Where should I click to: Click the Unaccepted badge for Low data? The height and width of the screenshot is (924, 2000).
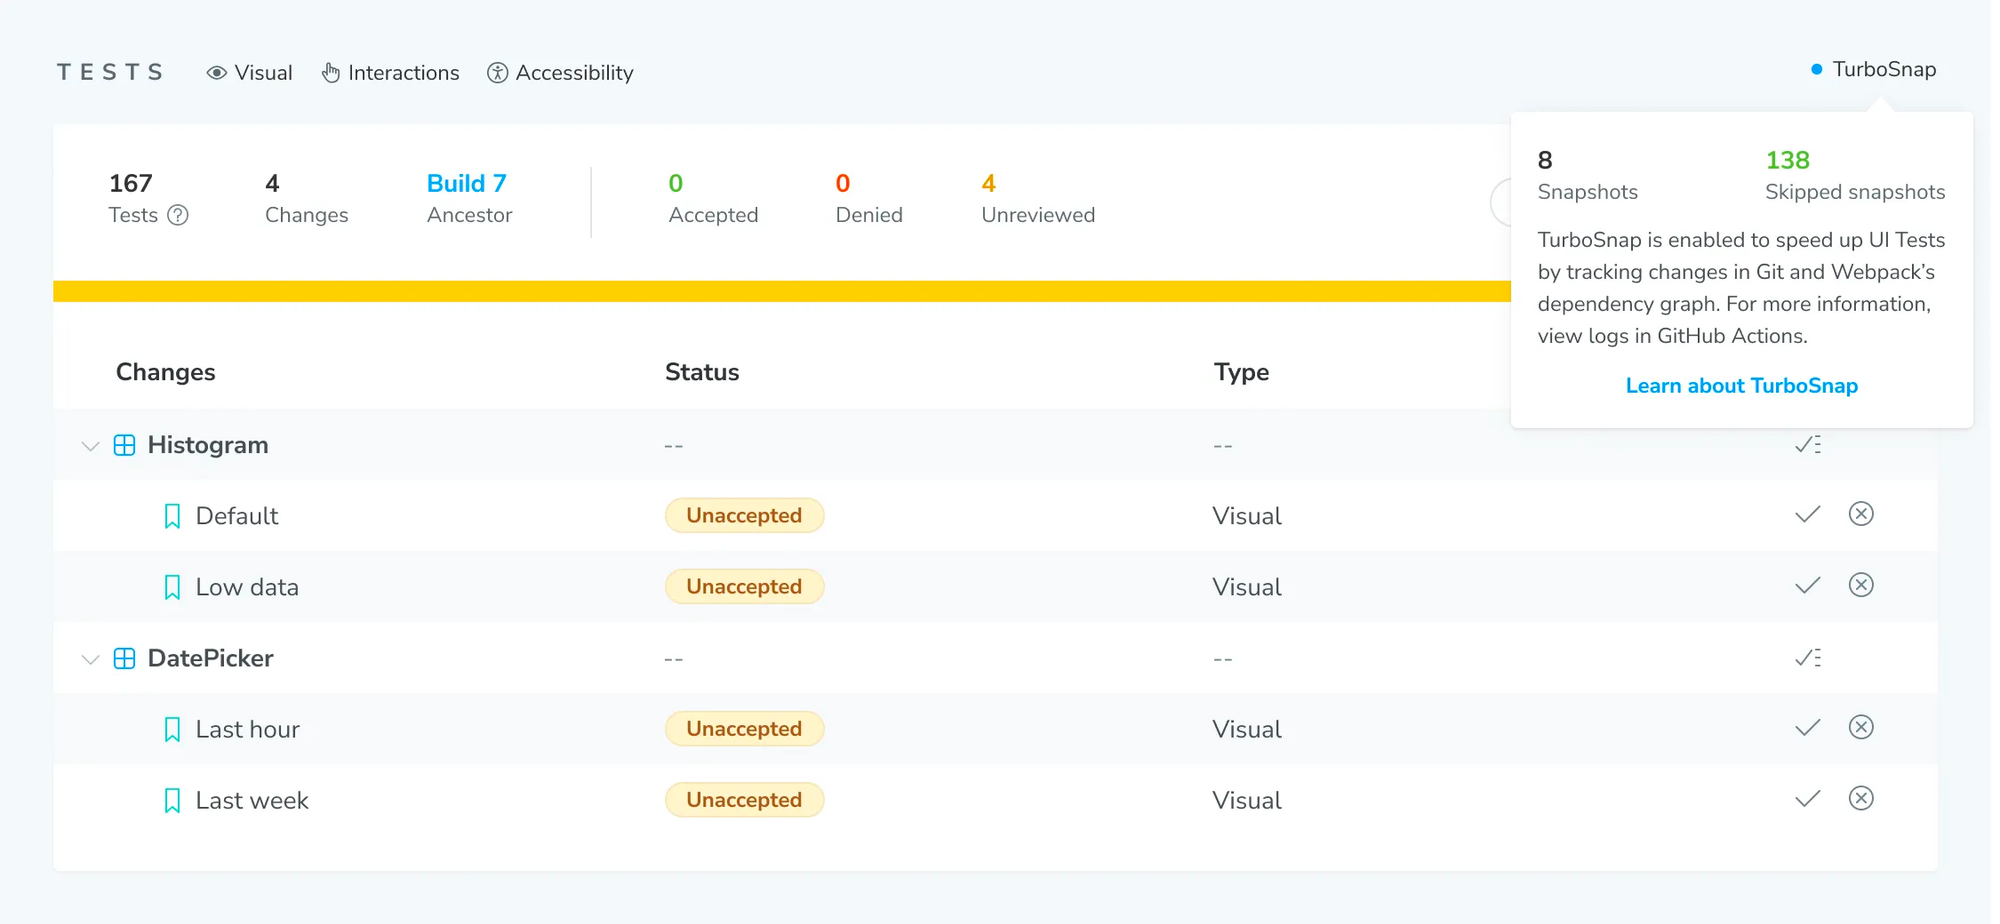click(745, 587)
